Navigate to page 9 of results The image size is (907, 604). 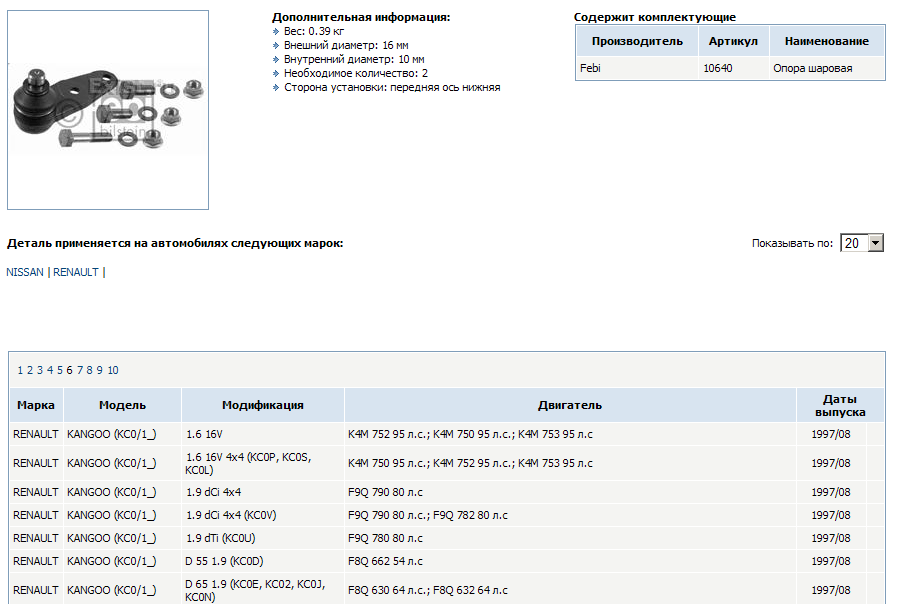(100, 370)
